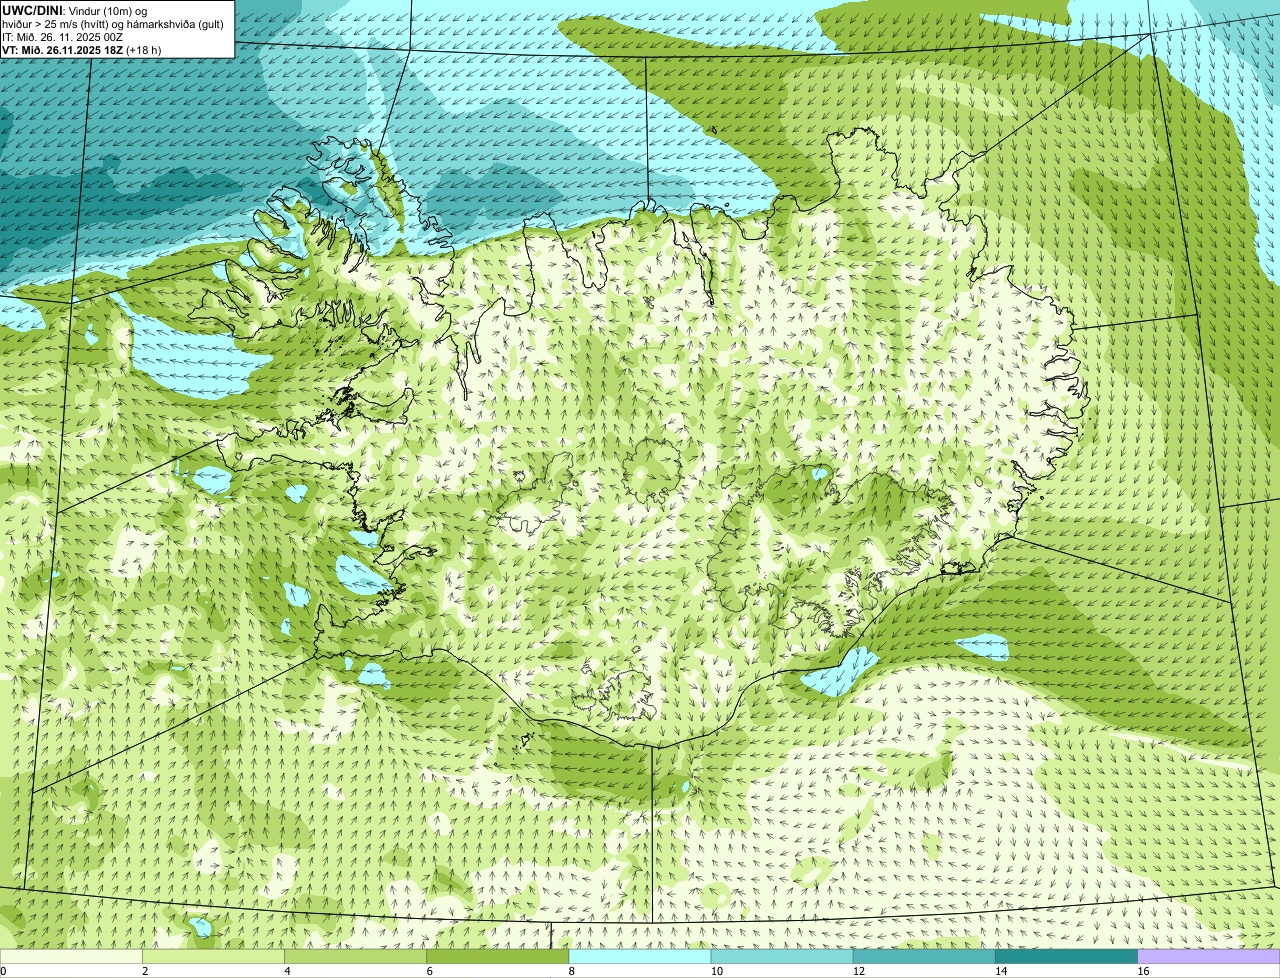Click the '12' label on the color scale

(858, 971)
